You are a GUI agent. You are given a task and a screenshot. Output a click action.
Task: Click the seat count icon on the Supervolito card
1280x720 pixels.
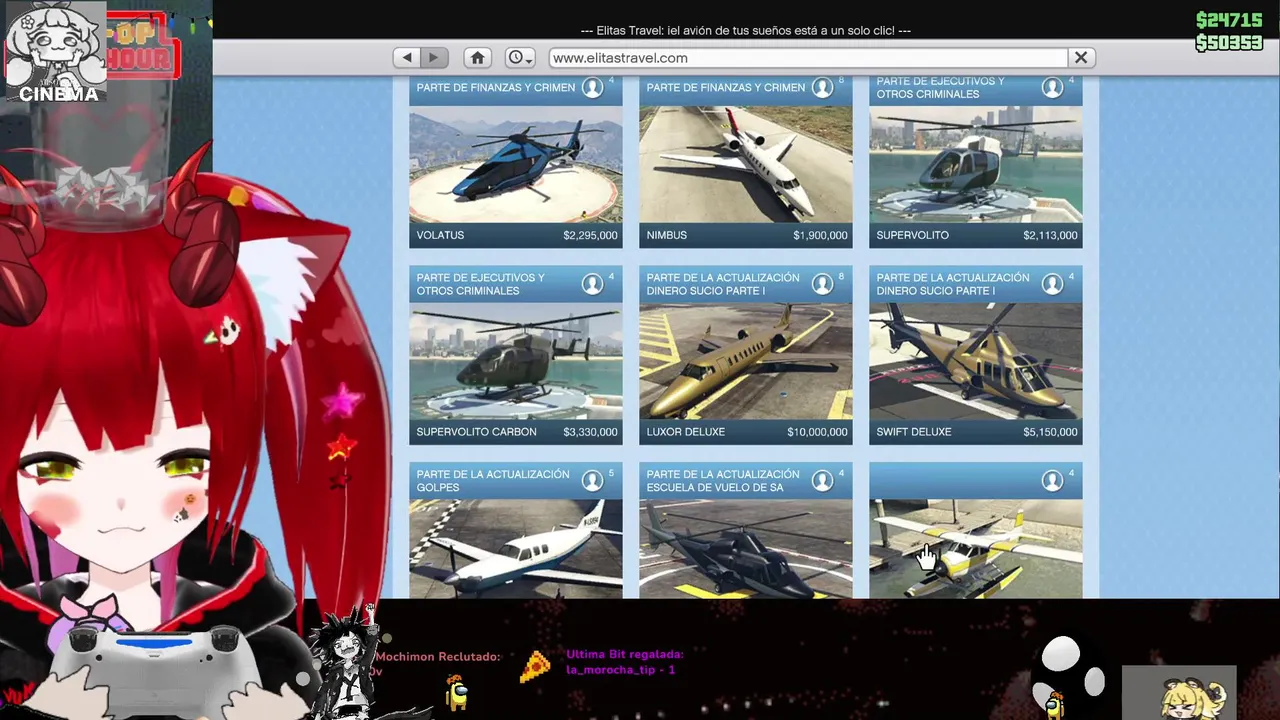1053,88
